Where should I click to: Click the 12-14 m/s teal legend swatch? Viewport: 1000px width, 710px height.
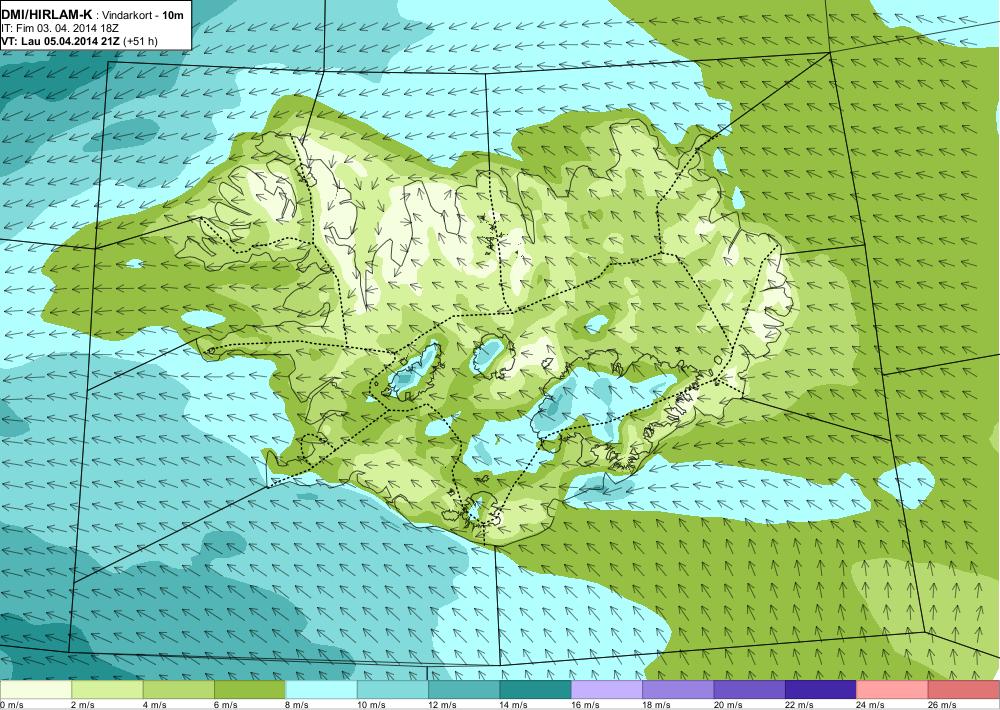[x=464, y=690]
